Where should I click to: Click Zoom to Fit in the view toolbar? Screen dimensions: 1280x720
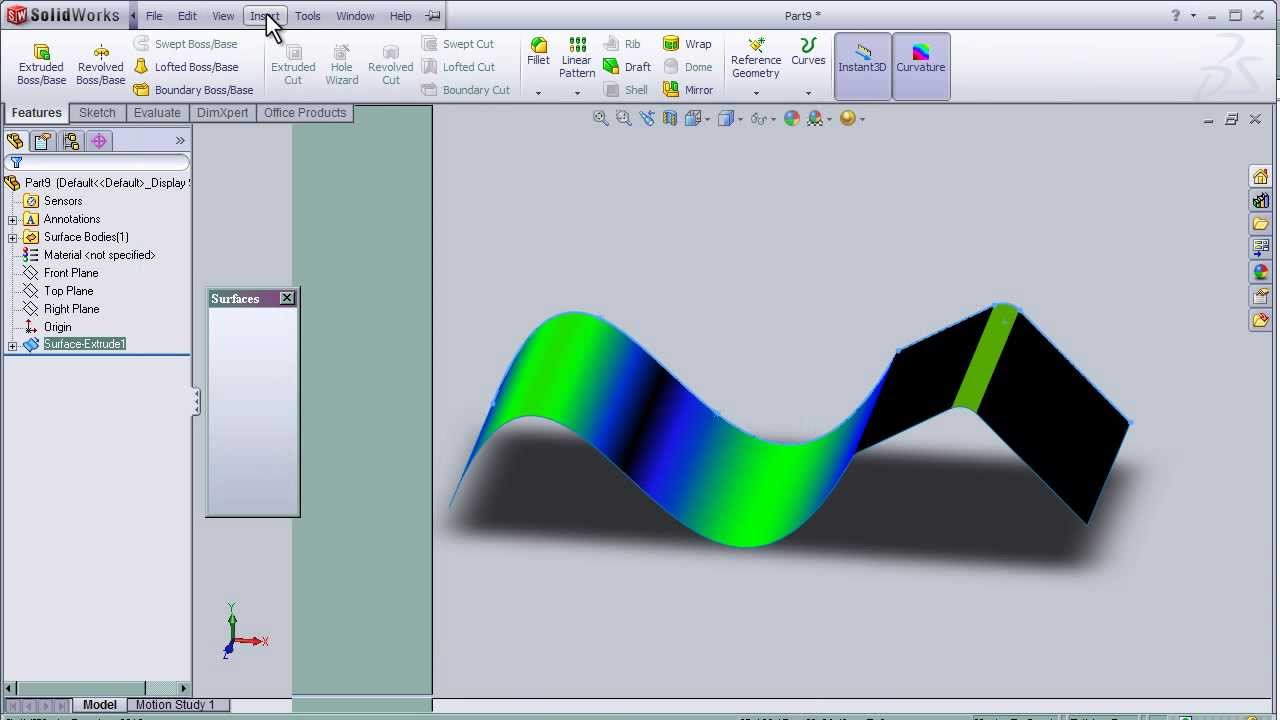[x=600, y=118]
